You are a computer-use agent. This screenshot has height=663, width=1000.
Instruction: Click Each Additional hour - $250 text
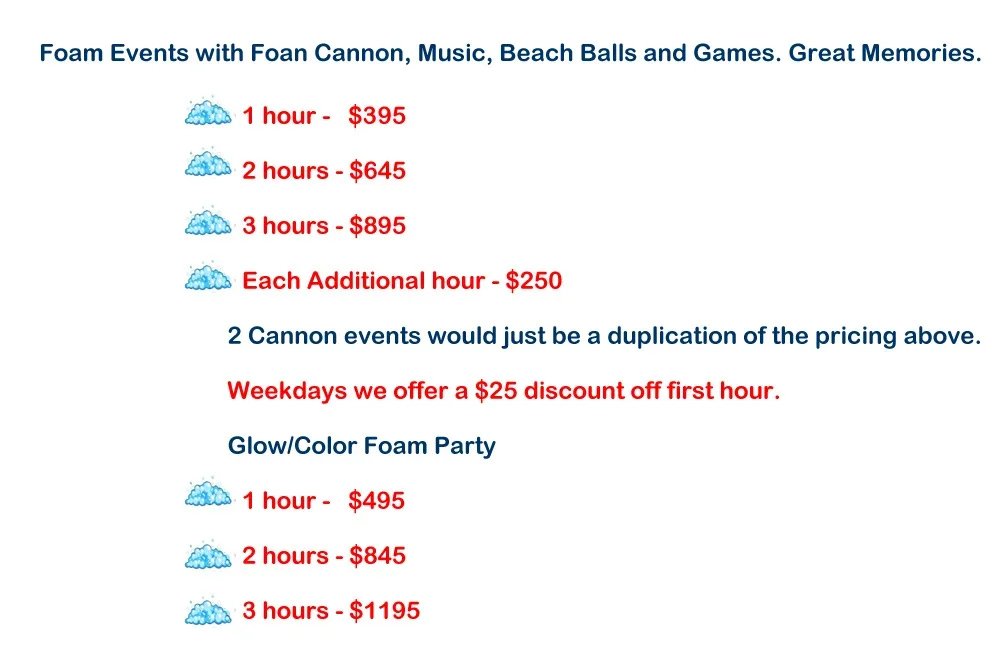pos(402,281)
